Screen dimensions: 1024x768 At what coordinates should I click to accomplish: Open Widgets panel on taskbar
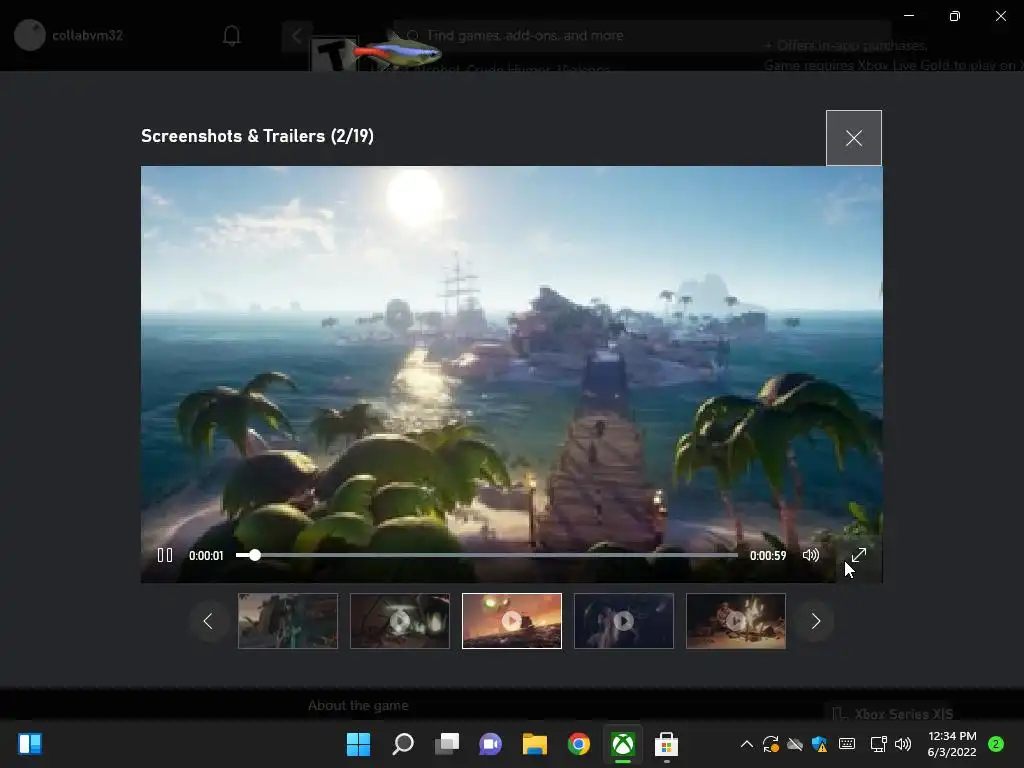[x=30, y=744]
